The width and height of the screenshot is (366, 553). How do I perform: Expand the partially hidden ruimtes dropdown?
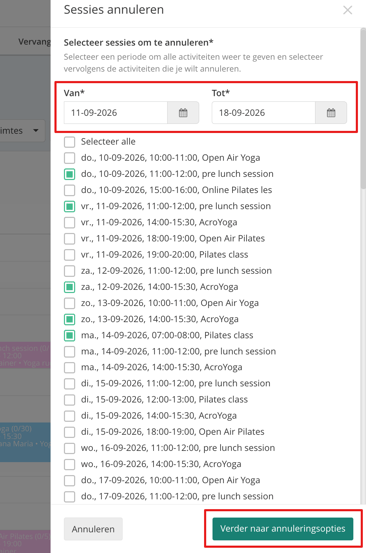pyautogui.click(x=22, y=130)
